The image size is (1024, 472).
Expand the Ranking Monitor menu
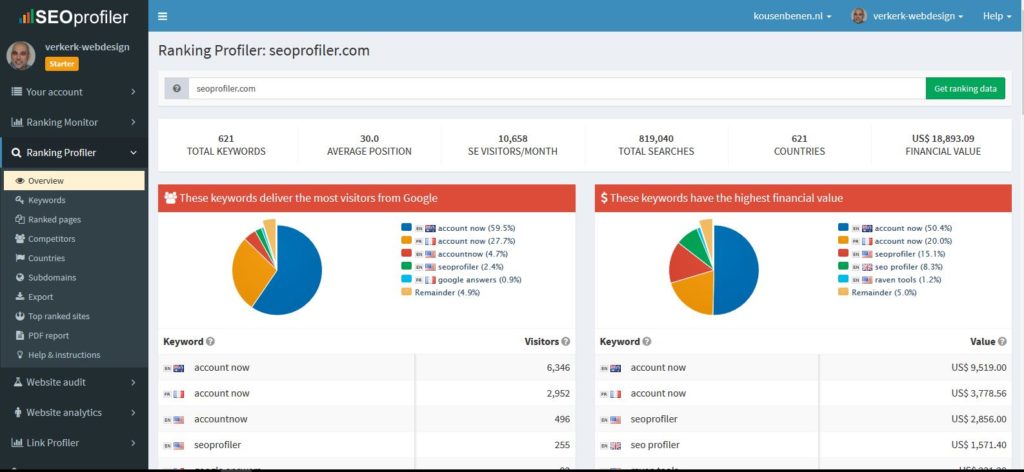[74, 122]
